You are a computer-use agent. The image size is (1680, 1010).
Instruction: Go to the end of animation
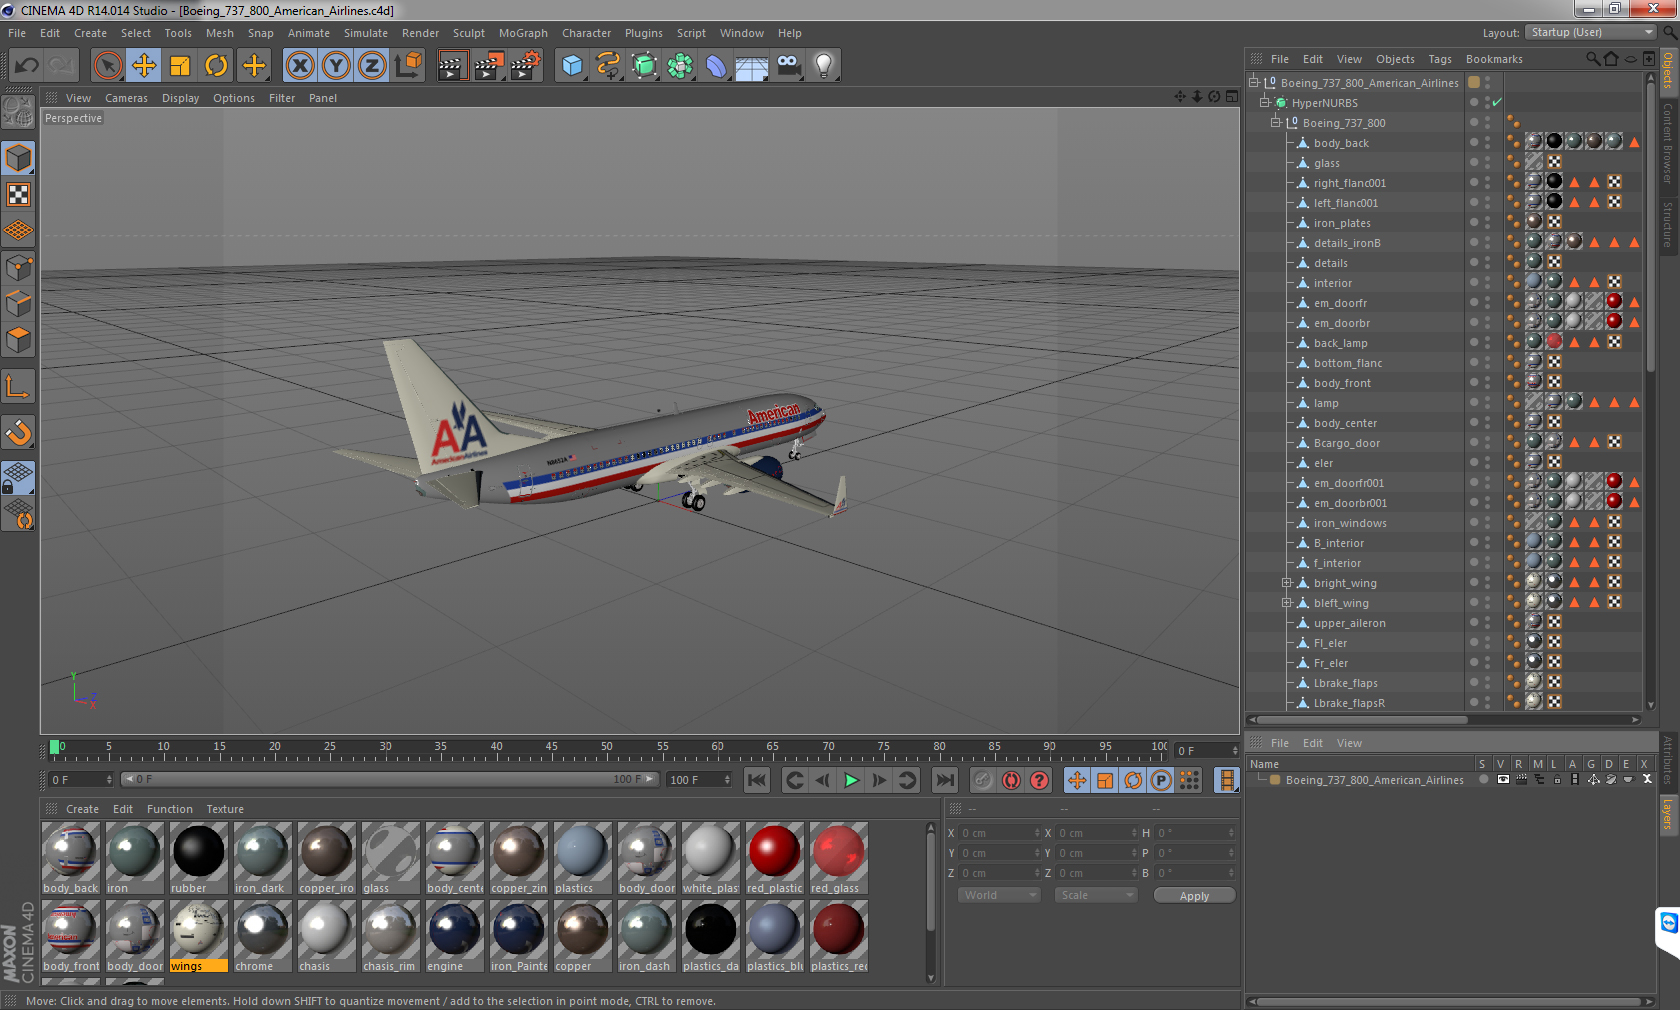[944, 780]
